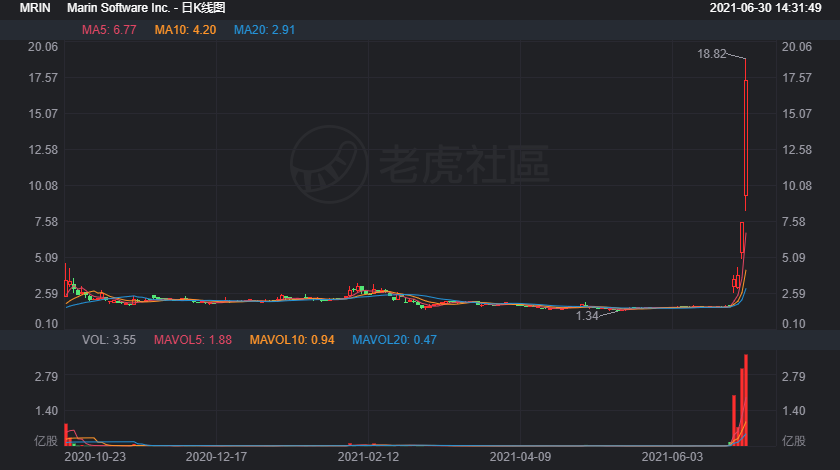Viewport: 840px width, 470px height.
Task: Click the timestamp 2021-06-30 14:31:49
Action: coord(765,8)
